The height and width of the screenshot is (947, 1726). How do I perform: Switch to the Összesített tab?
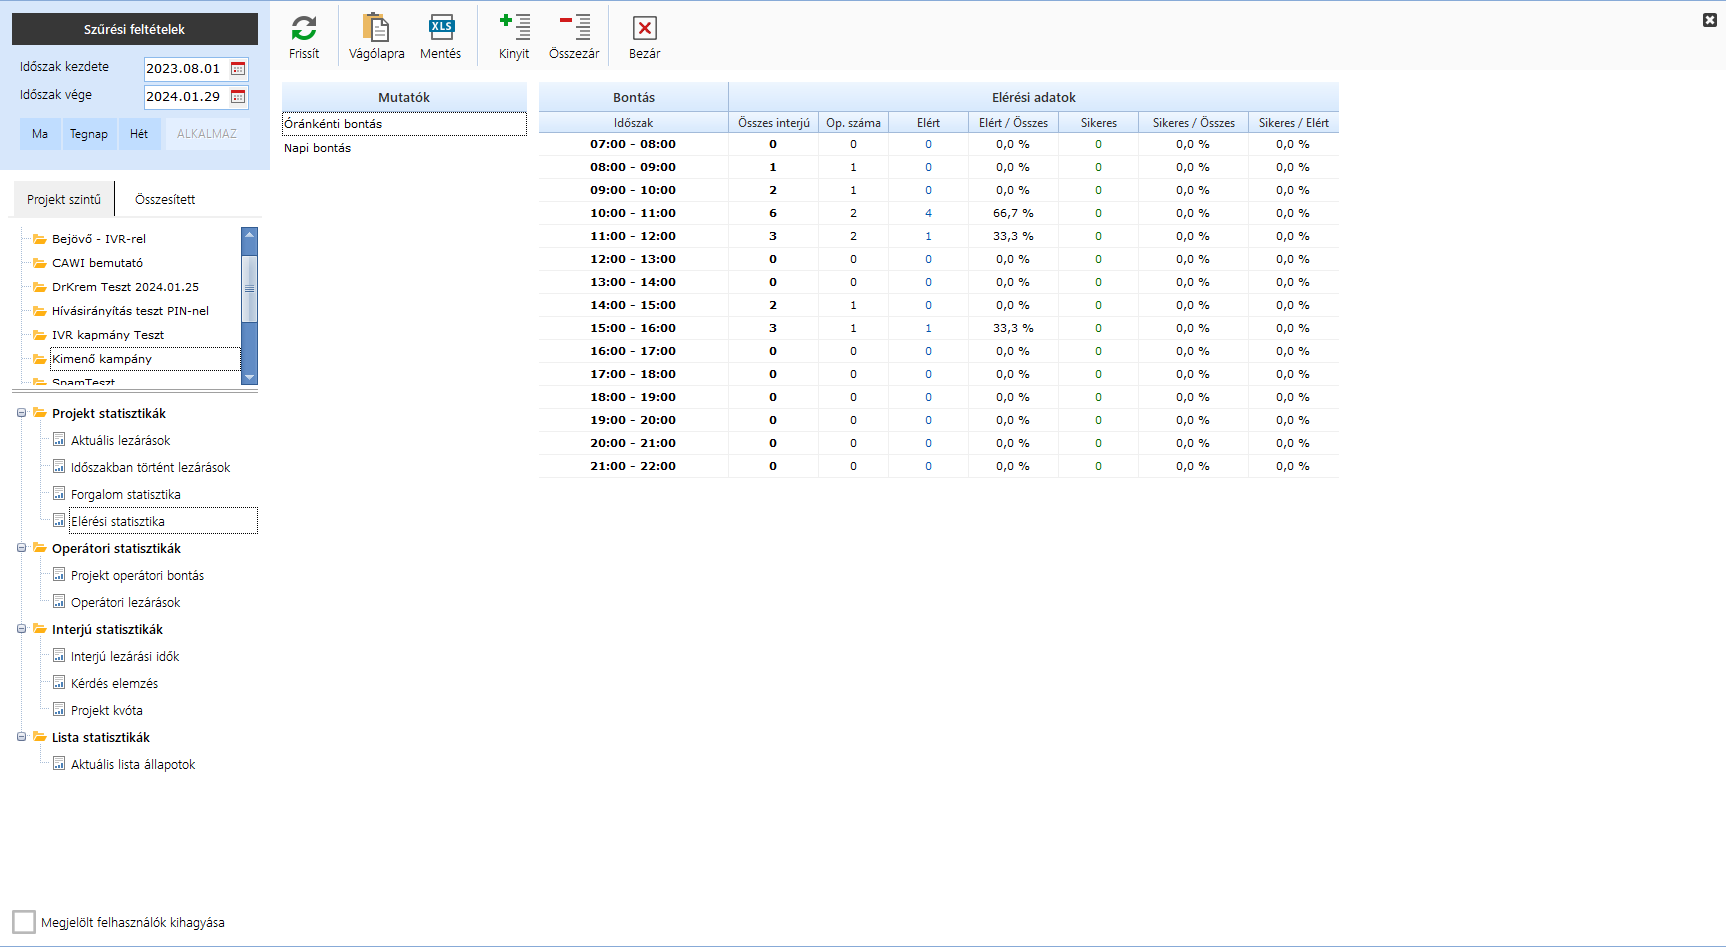[x=165, y=200]
